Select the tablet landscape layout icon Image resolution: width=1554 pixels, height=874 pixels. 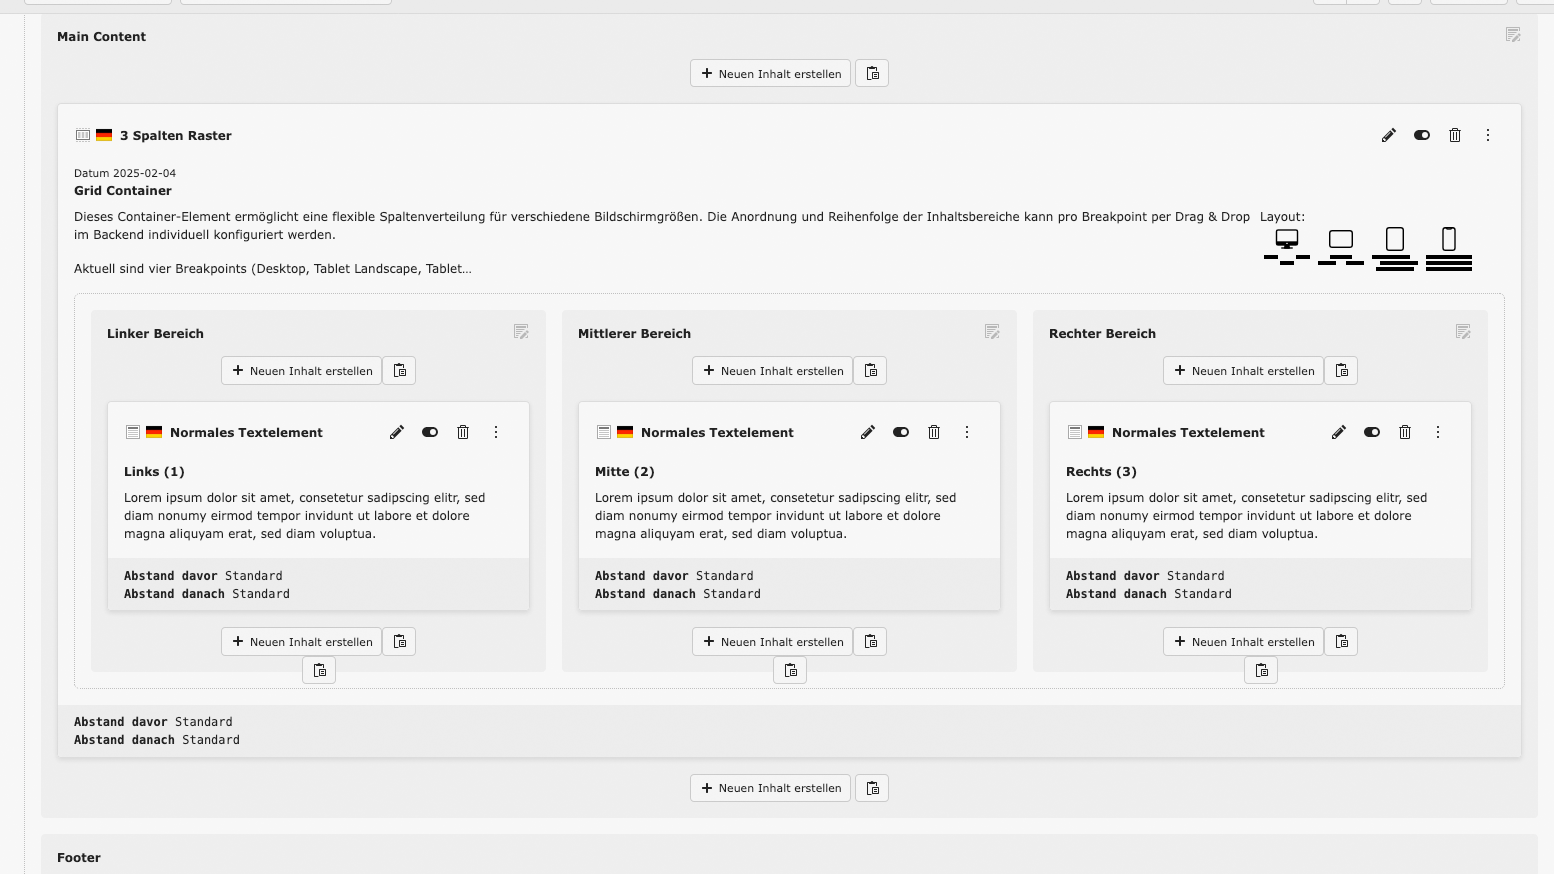click(x=1341, y=246)
